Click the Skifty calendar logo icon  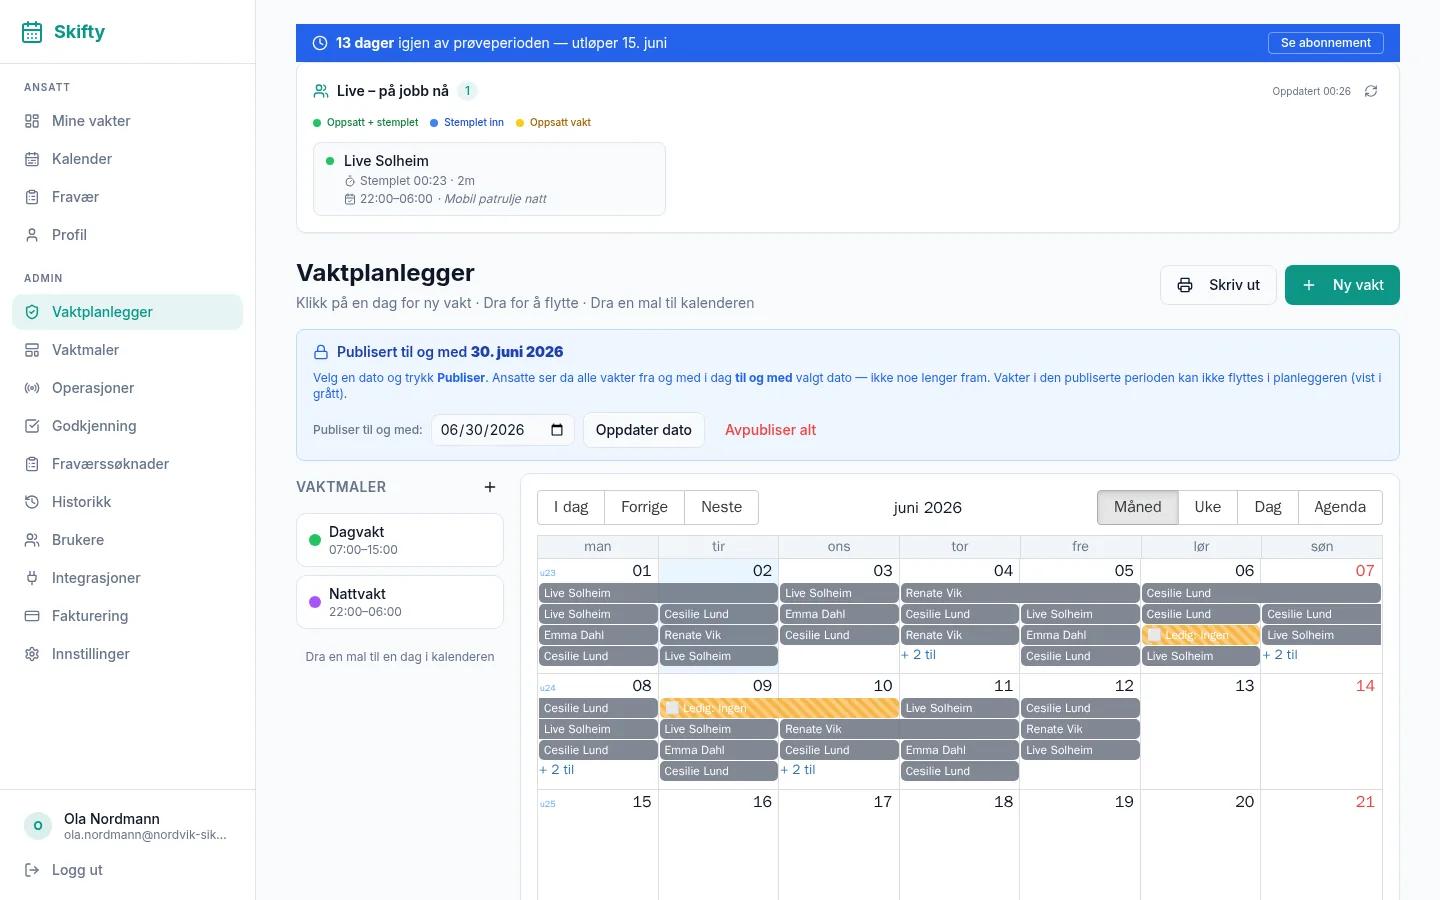click(x=32, y=32)
